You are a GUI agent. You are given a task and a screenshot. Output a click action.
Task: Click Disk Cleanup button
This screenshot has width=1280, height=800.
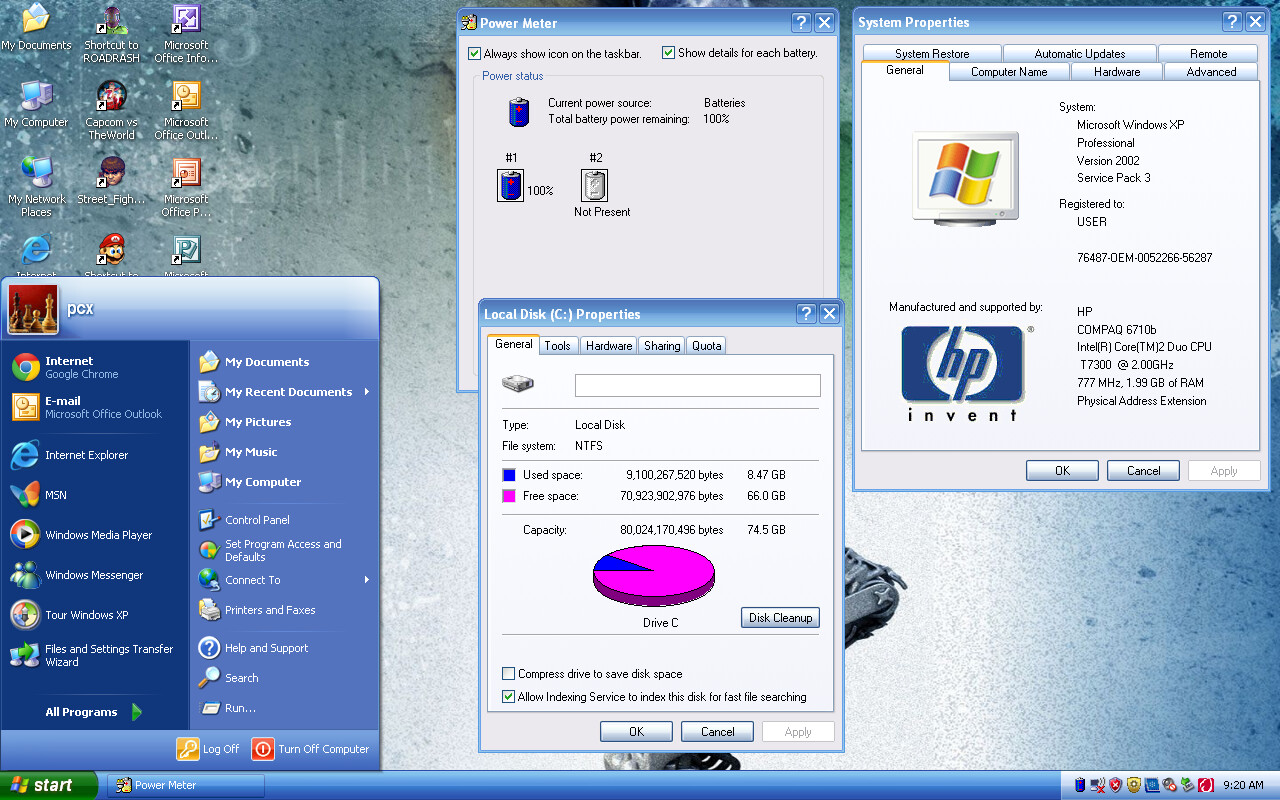[780, 618]
